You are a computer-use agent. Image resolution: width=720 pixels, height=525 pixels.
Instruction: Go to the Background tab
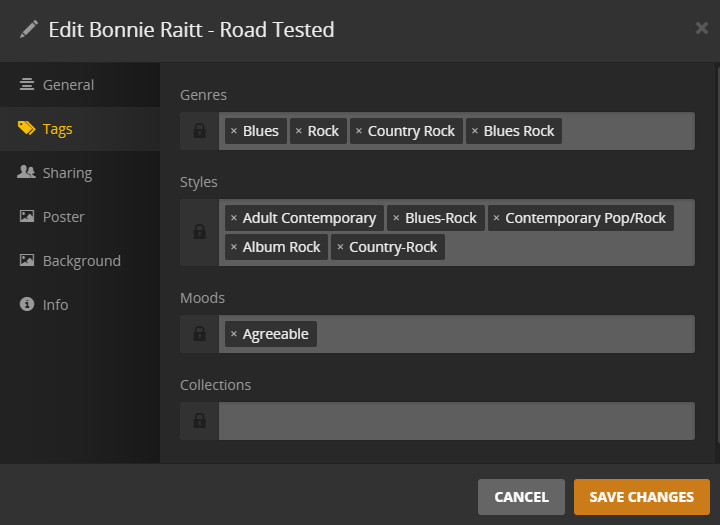(x=81, y=261)
